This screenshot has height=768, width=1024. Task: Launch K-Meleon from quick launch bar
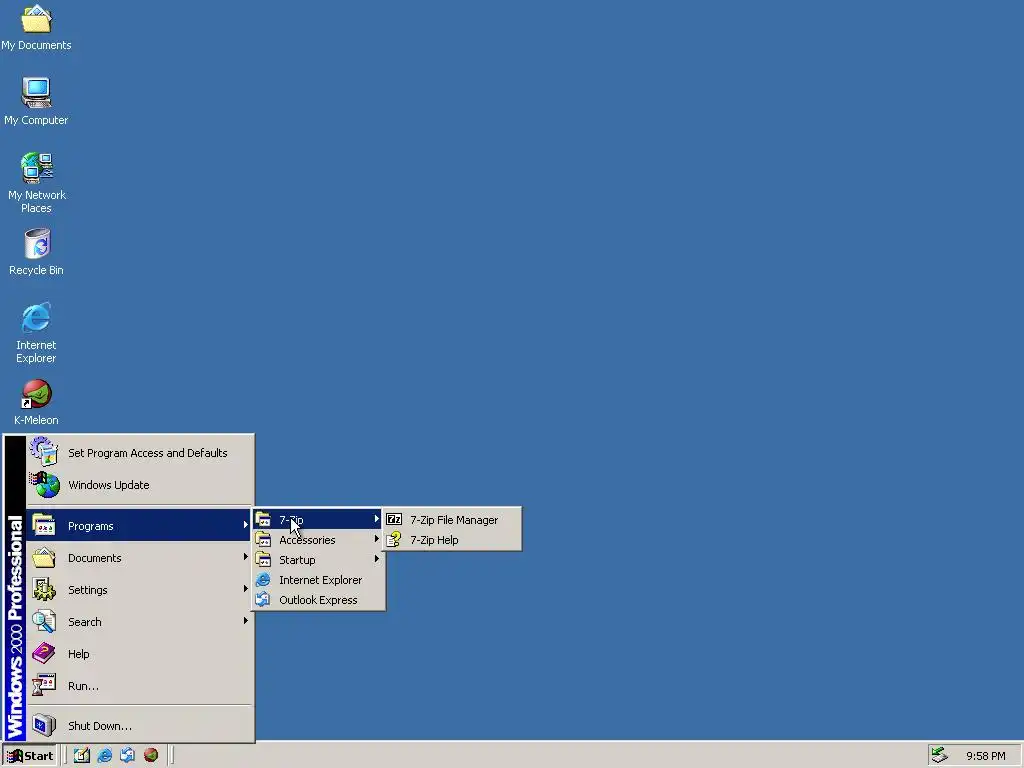[151, 756]
